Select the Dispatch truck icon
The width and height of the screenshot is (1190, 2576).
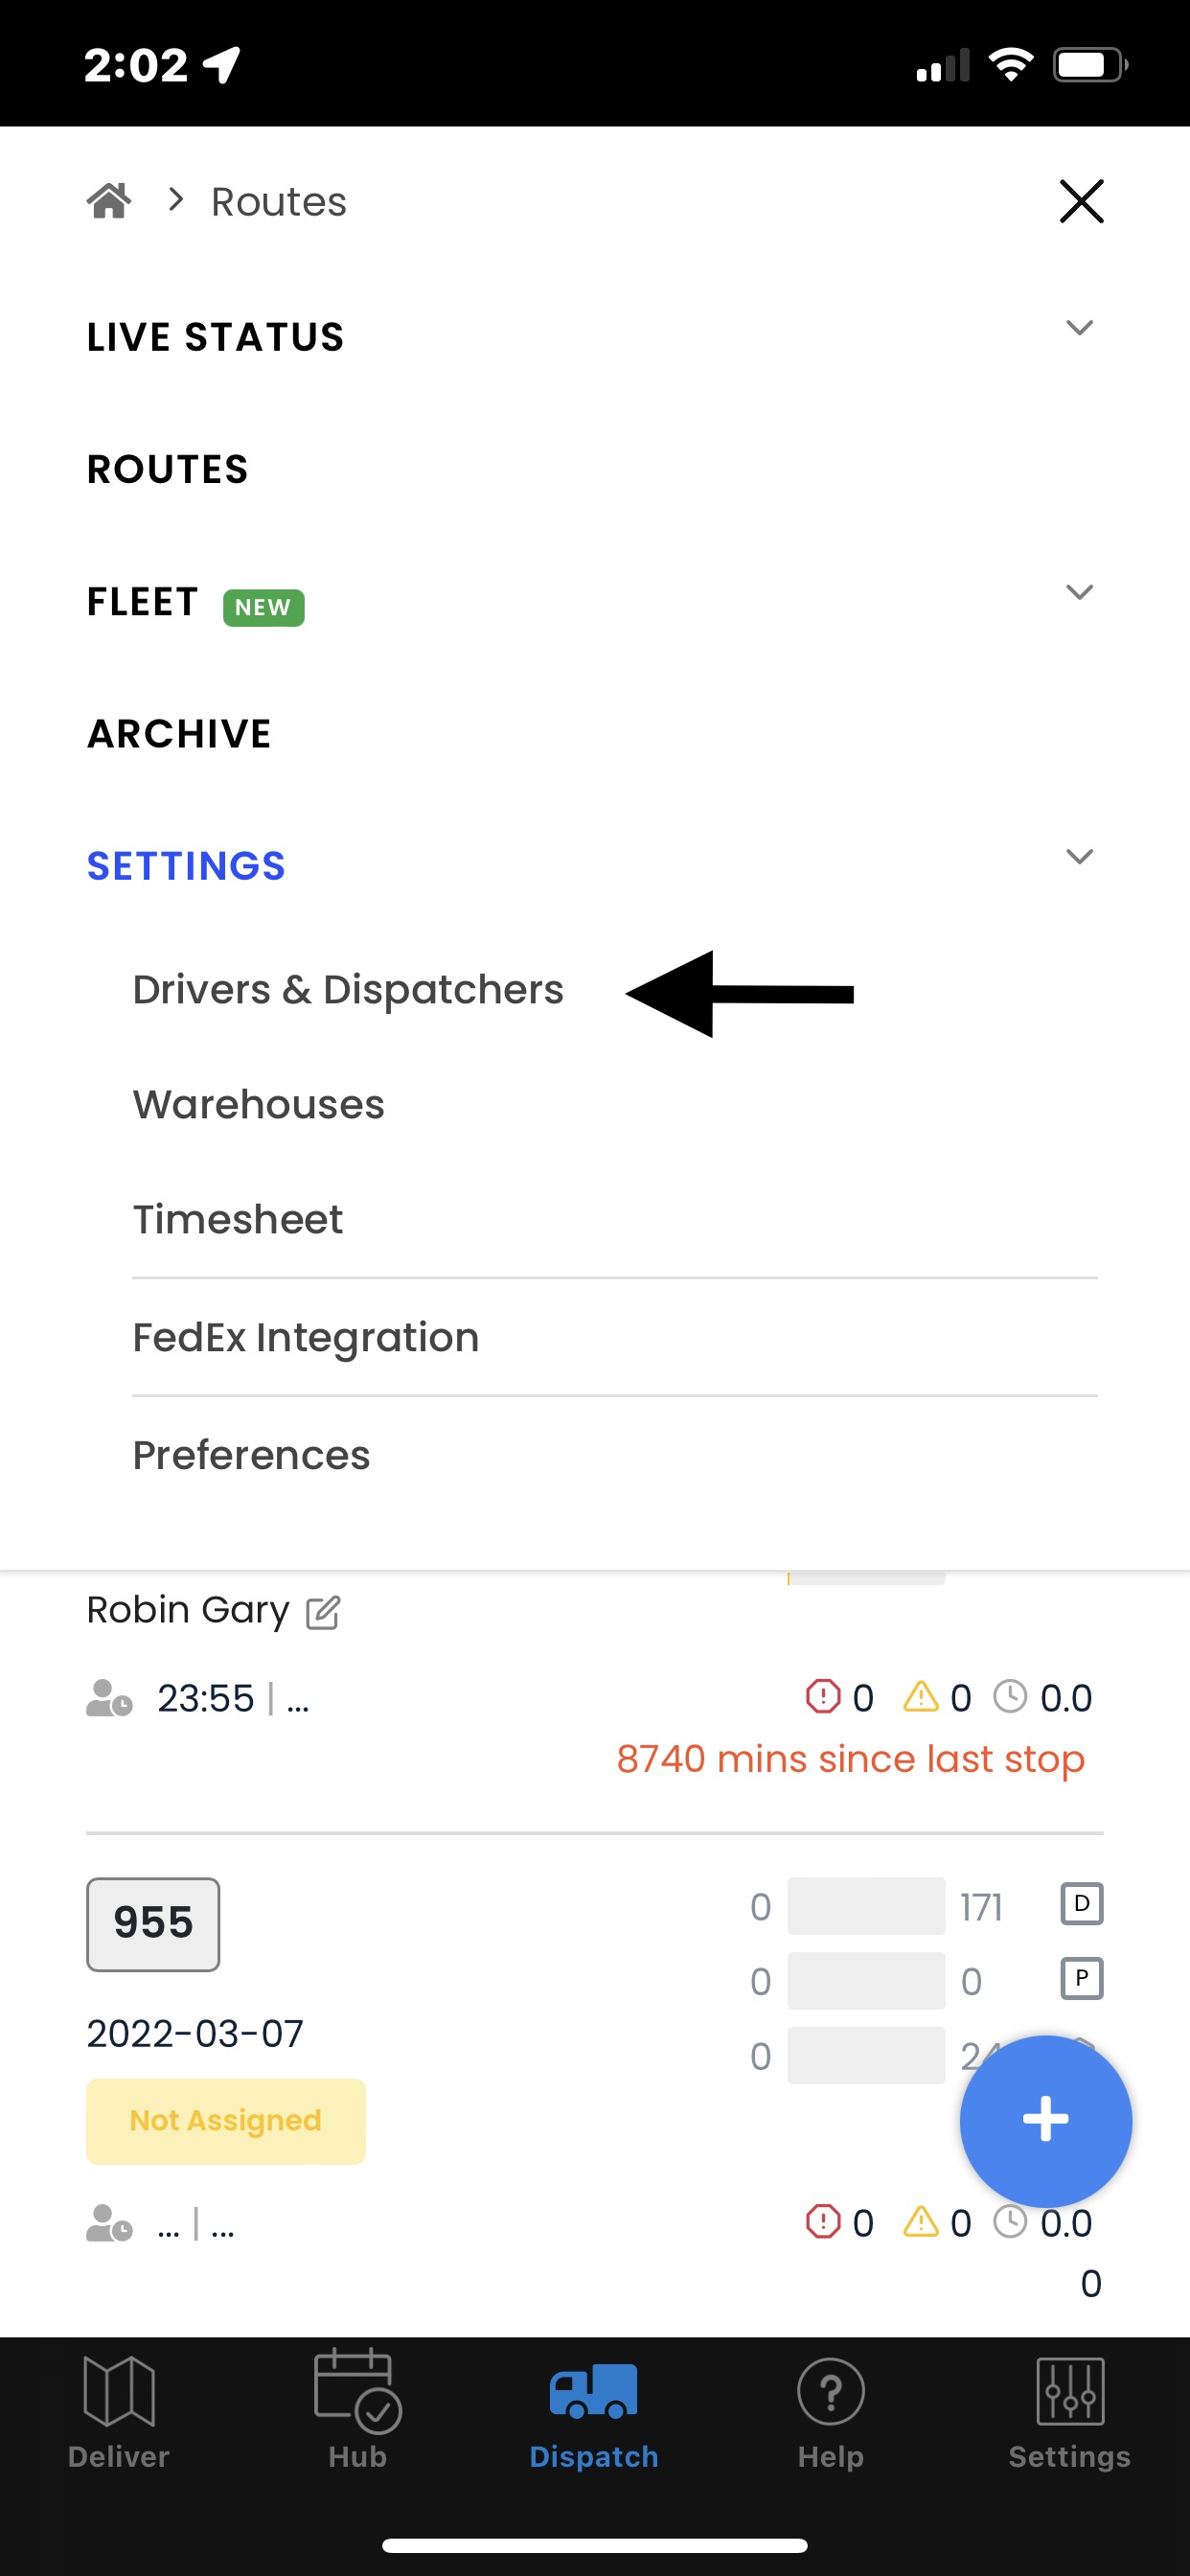point(593,2391)
